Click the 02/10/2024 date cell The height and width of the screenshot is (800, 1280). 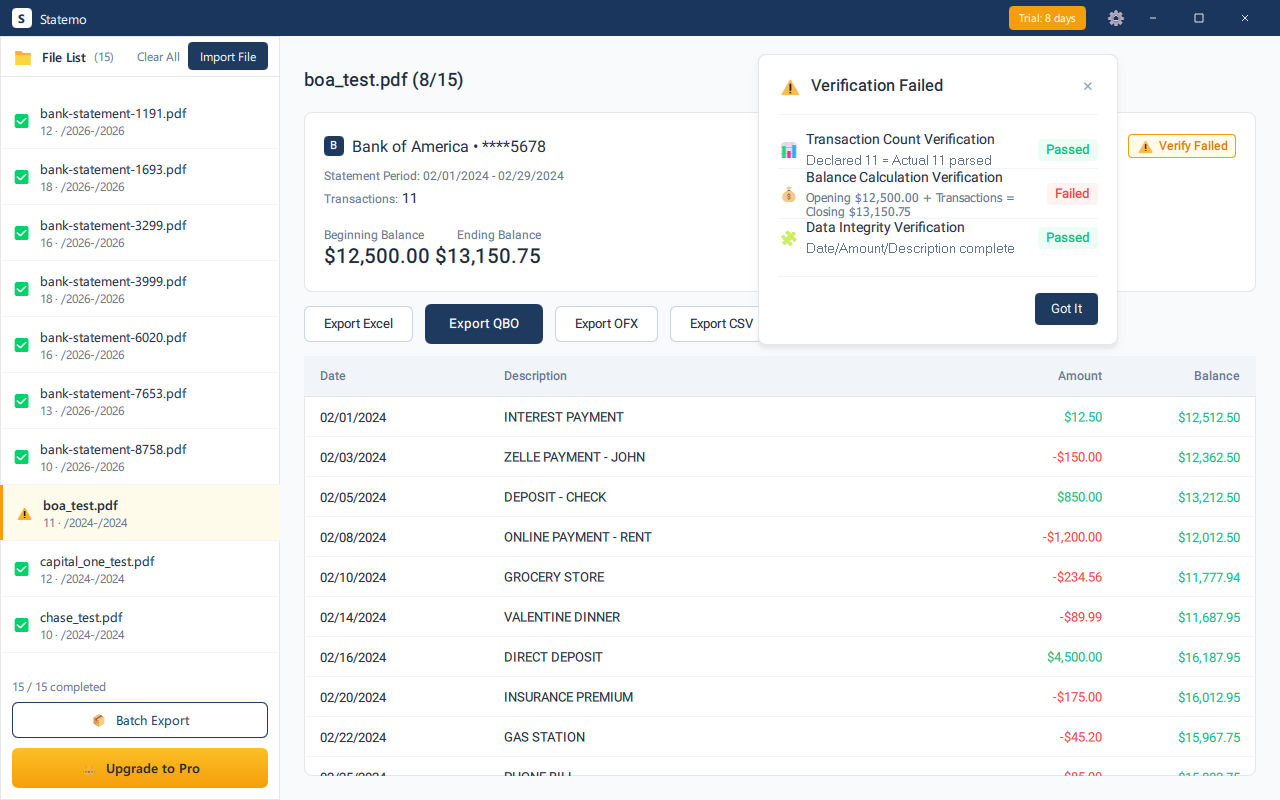coord(353,577)
